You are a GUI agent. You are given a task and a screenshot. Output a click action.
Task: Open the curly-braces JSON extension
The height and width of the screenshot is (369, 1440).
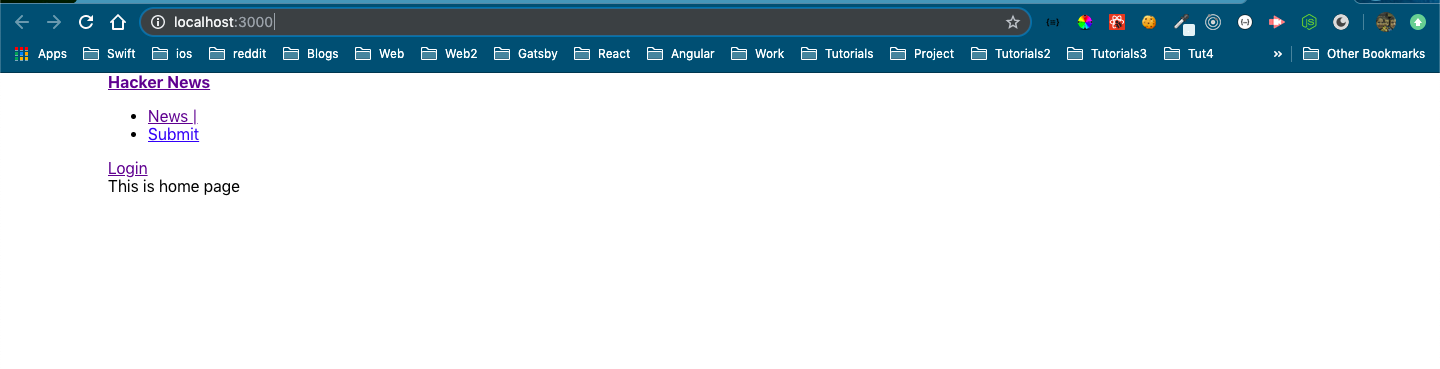tap(1052, 22)
